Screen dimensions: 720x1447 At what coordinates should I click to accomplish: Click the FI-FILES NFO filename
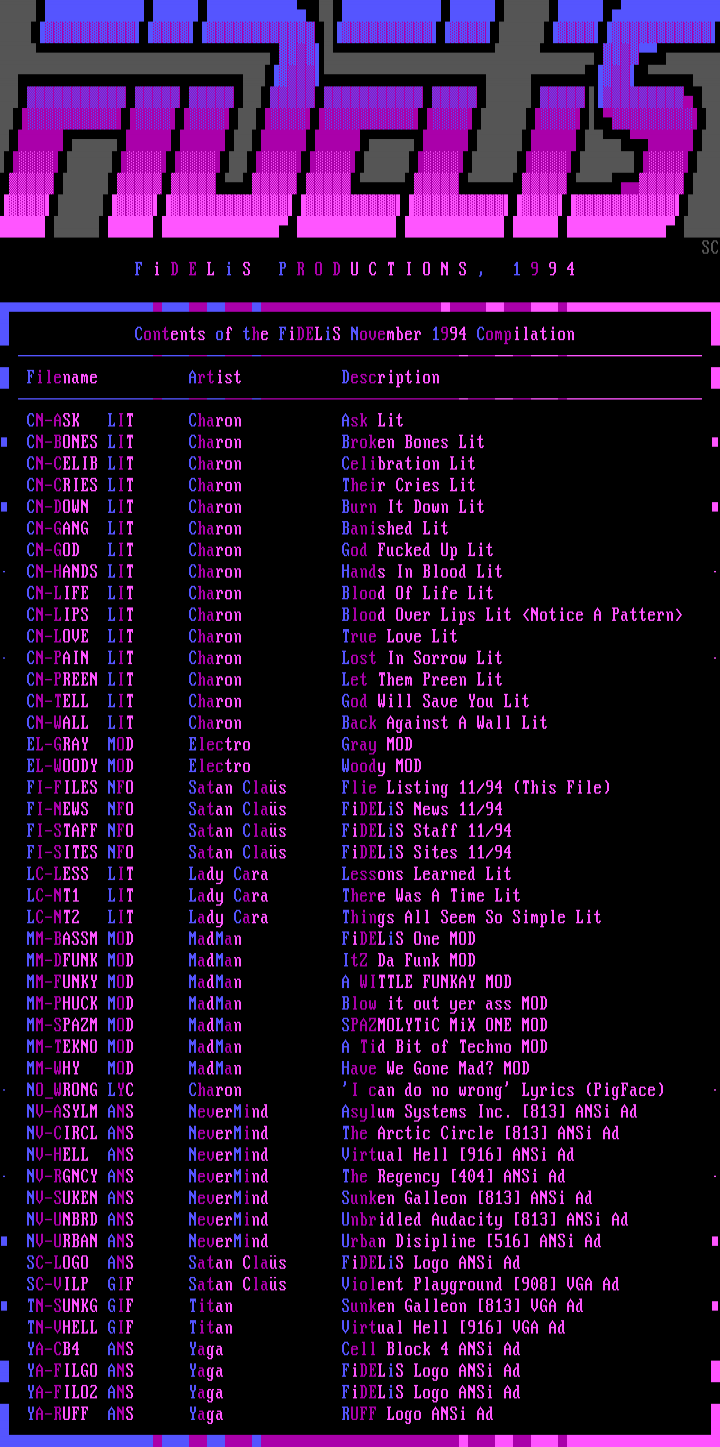click(80, 788)
